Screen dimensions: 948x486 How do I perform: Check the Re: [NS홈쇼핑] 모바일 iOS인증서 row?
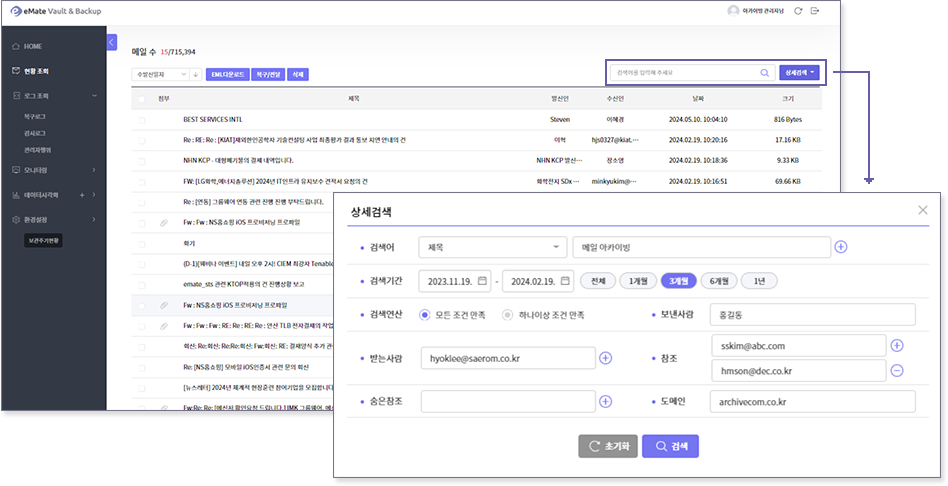[141, 368]
